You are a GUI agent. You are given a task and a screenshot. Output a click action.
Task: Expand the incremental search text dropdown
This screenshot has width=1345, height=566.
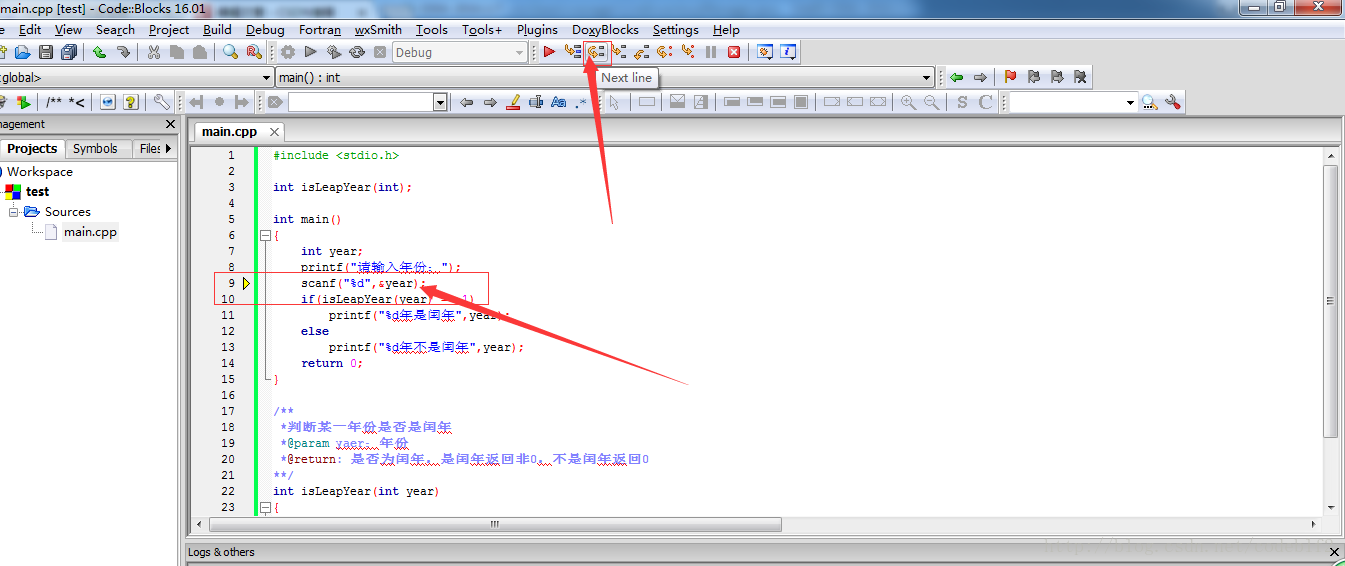click(x=440, y=102)
